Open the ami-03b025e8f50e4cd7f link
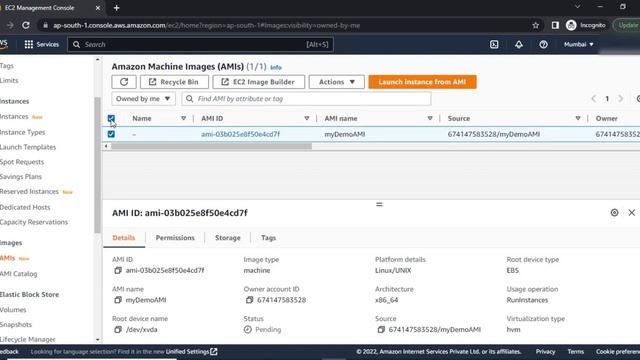This screenshot has width=640, height=360. (240, 134)
